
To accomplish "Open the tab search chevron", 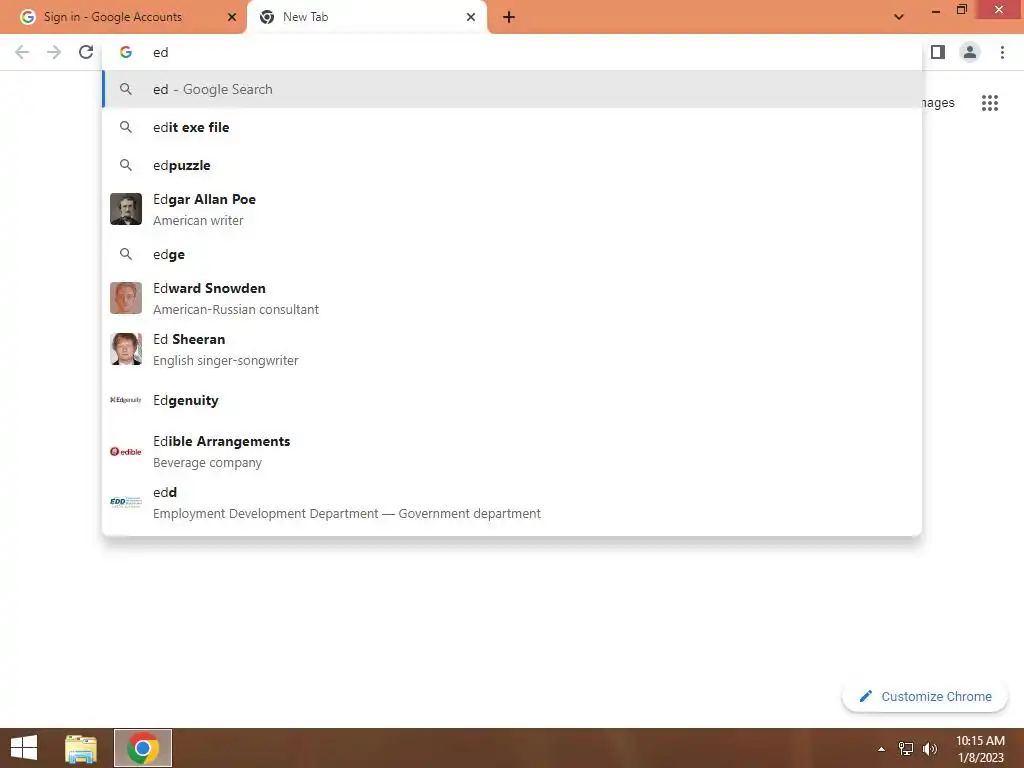I will click(899, 18).
